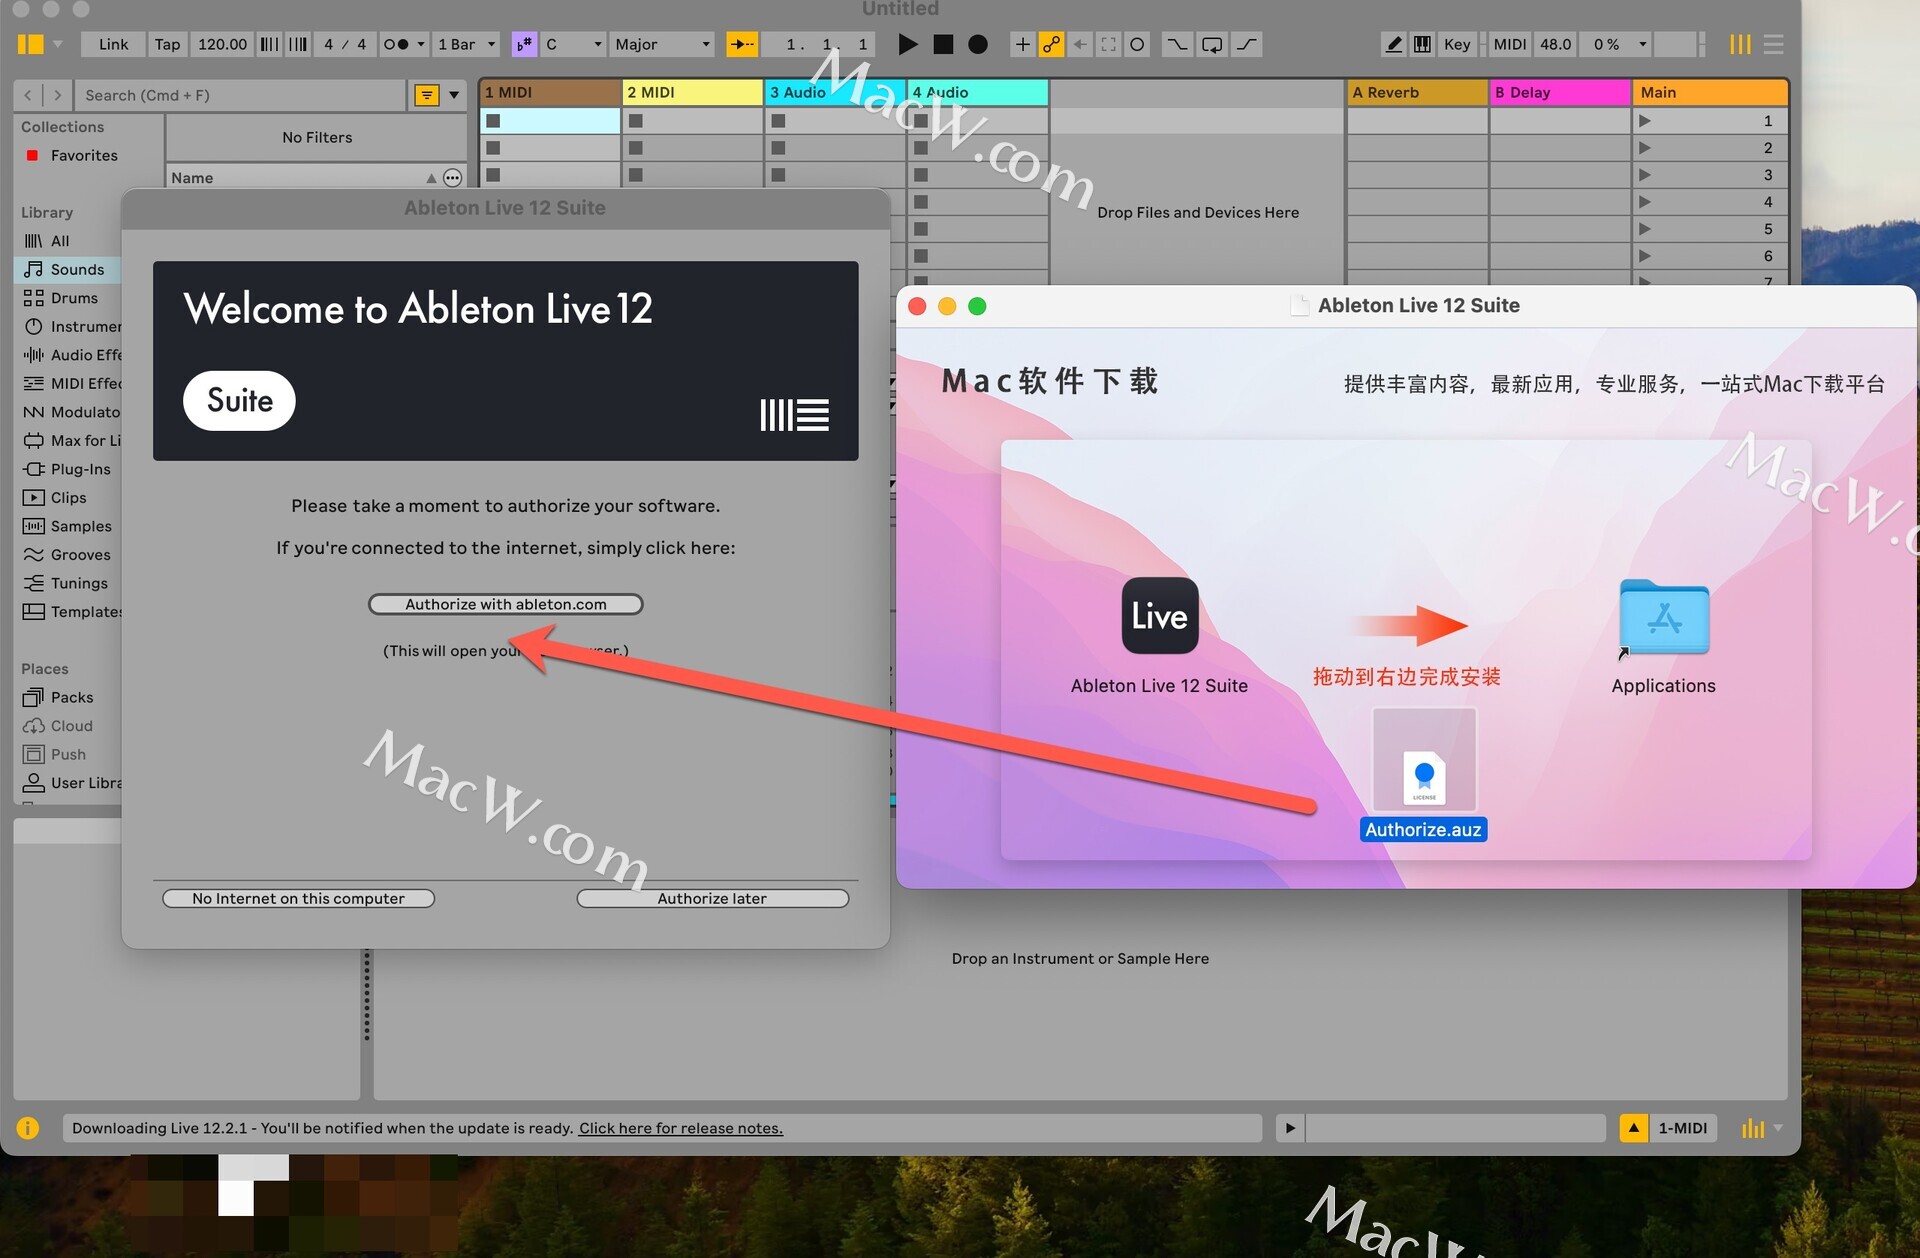Screen dimensions: 1920x1258
Task: Go forward in browser history
Action: point(58,95)
